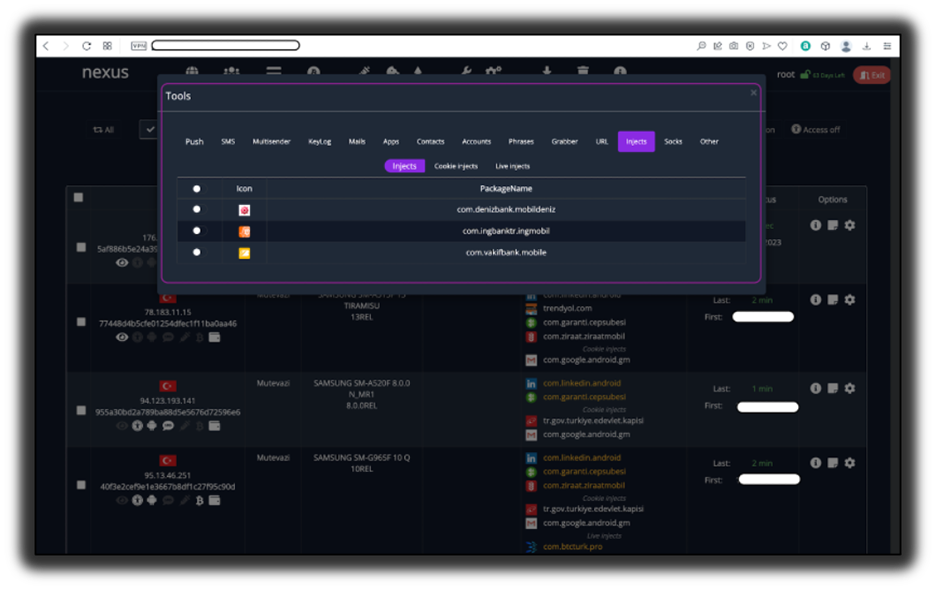Select the purple Injects sub-tab

pos(404,166)
